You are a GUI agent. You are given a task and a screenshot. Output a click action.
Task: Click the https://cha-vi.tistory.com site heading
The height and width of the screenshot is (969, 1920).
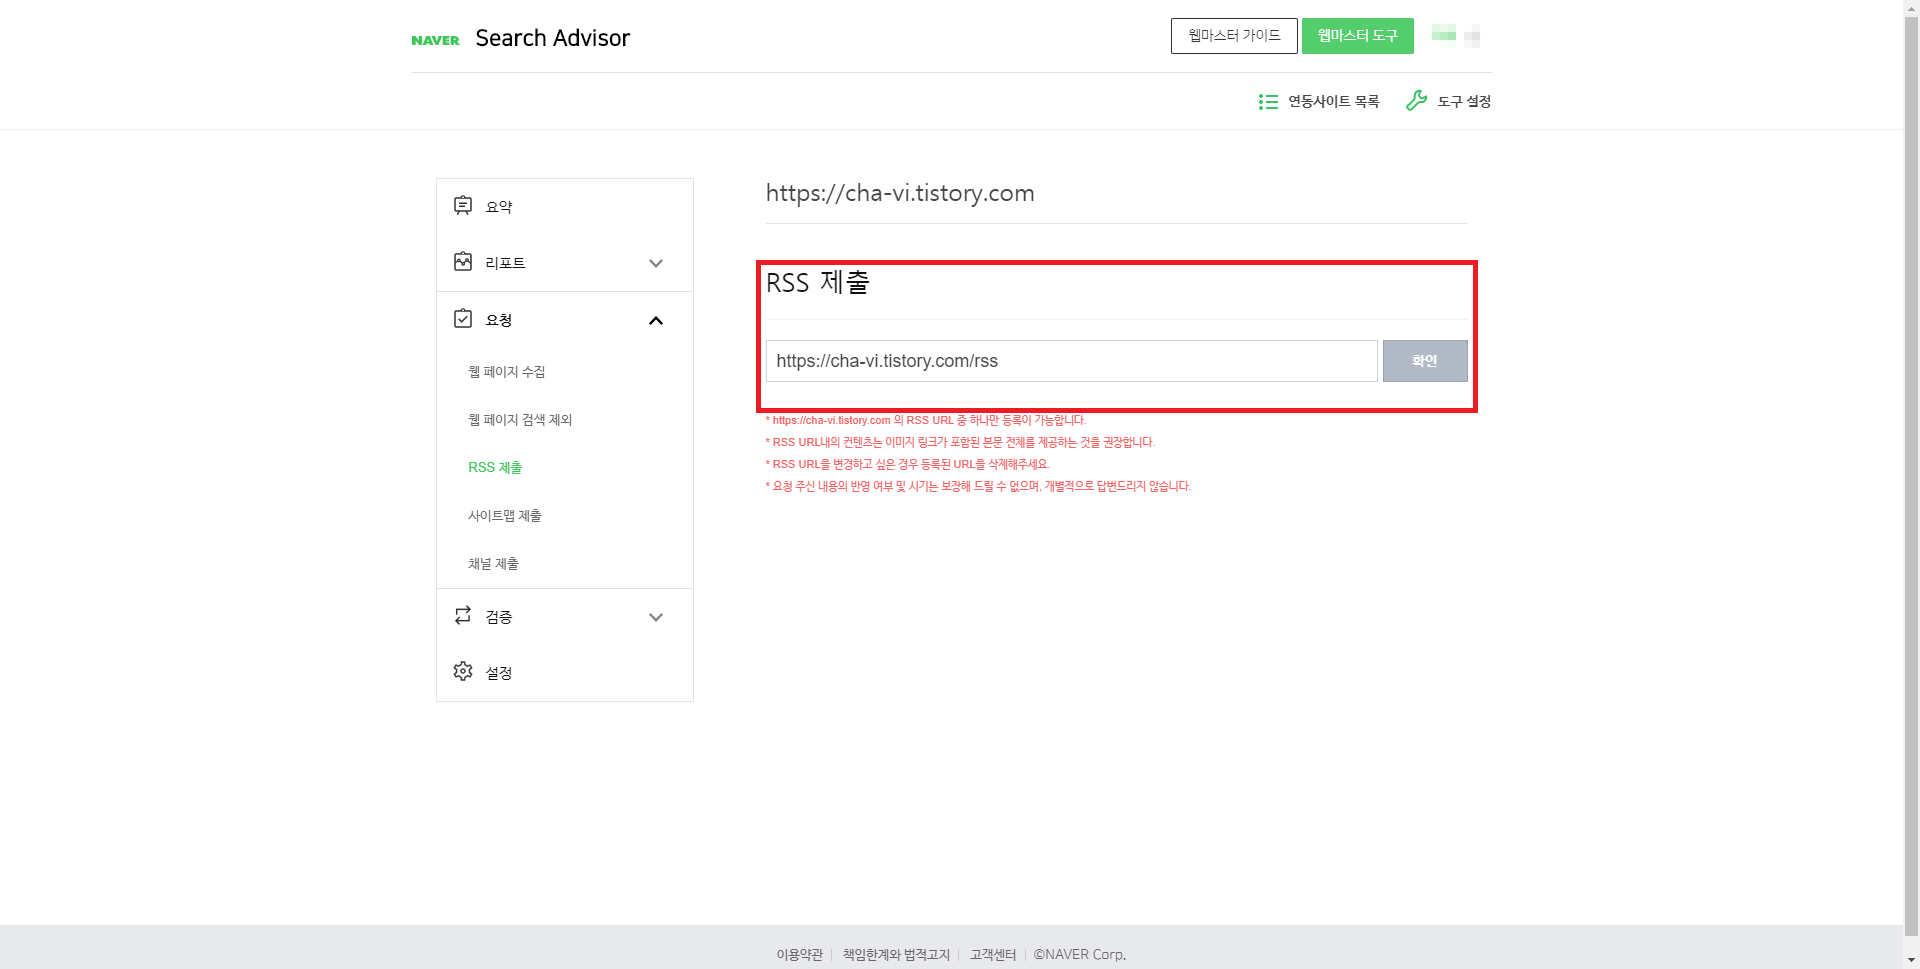tap(900, 193)
